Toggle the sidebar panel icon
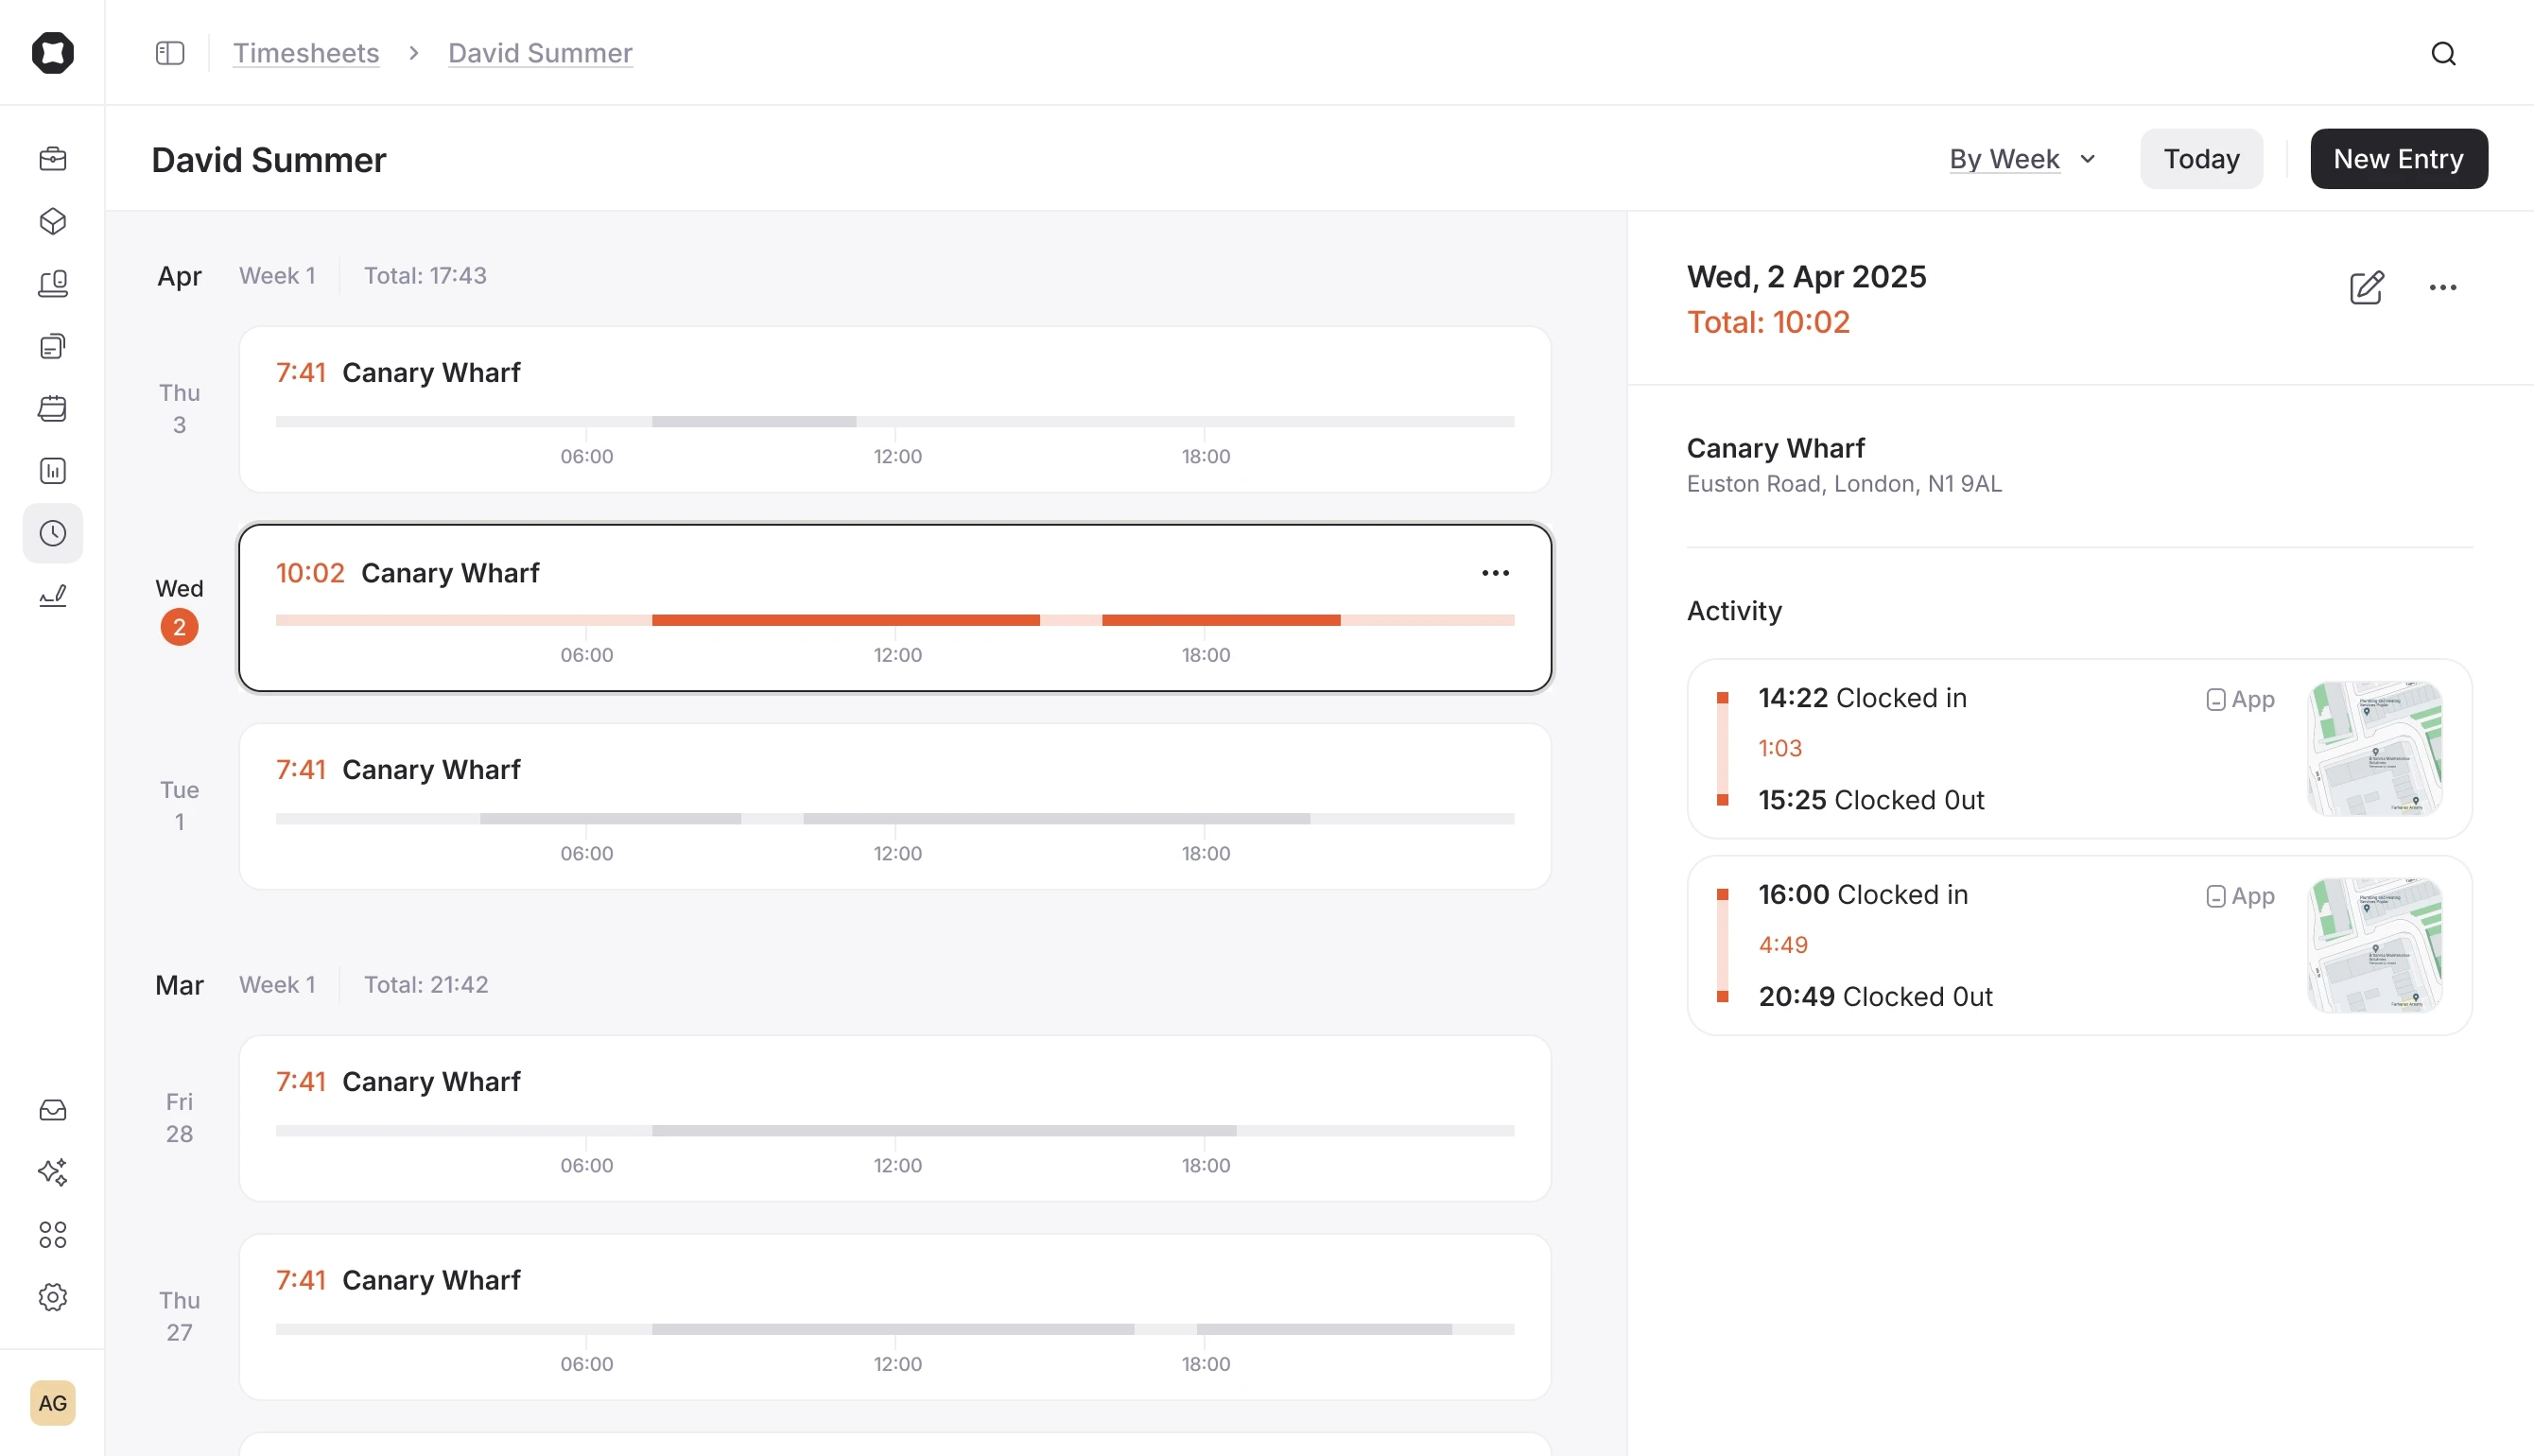2534x1456 pixels. pyautogui.click(x=170, y=53)
